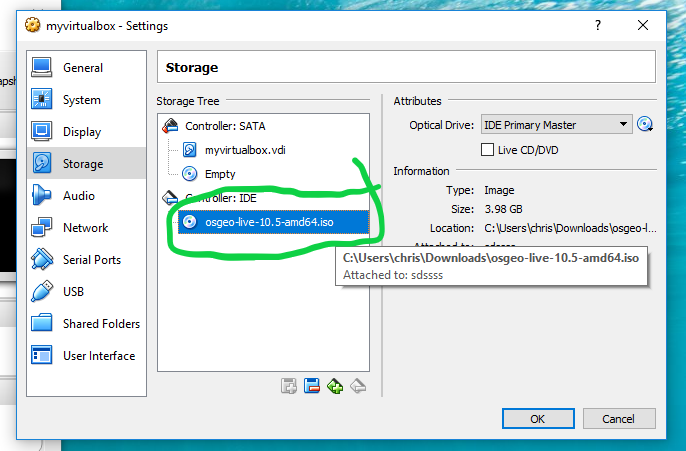Select myvirtualbox.vdi hard disk entry
This screenshot has height=451, width=686.
[245, 150]
